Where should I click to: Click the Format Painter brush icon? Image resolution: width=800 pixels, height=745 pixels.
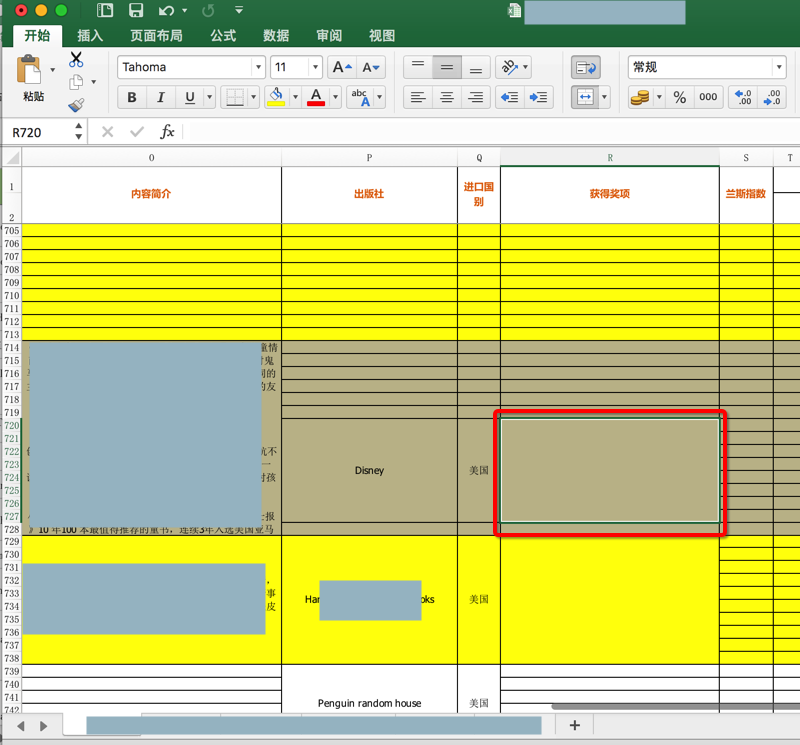76,105
